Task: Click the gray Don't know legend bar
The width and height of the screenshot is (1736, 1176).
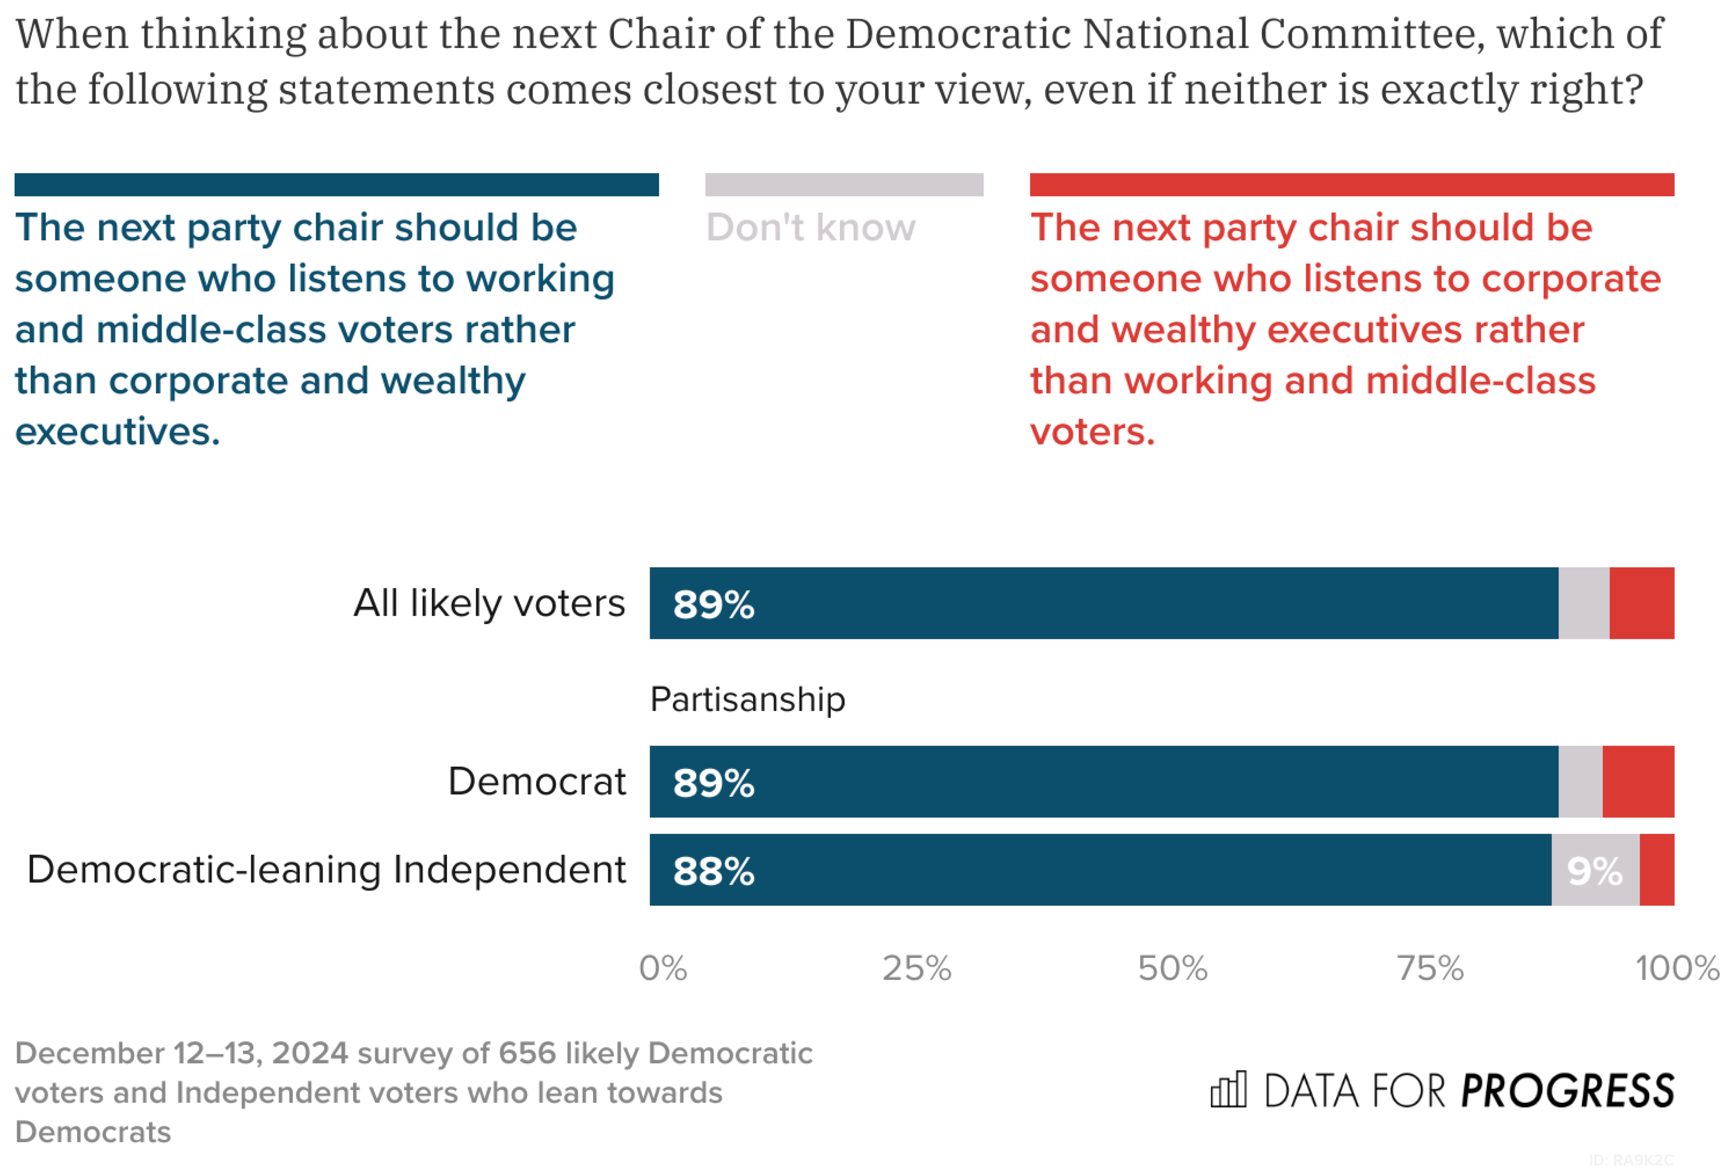Action: coord(843,185)
